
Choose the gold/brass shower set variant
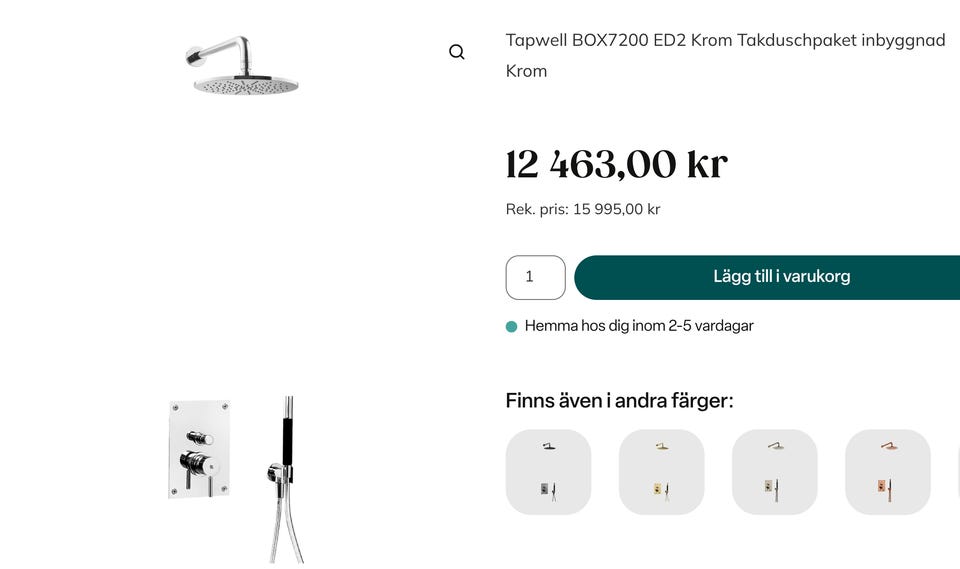point(661,472)
